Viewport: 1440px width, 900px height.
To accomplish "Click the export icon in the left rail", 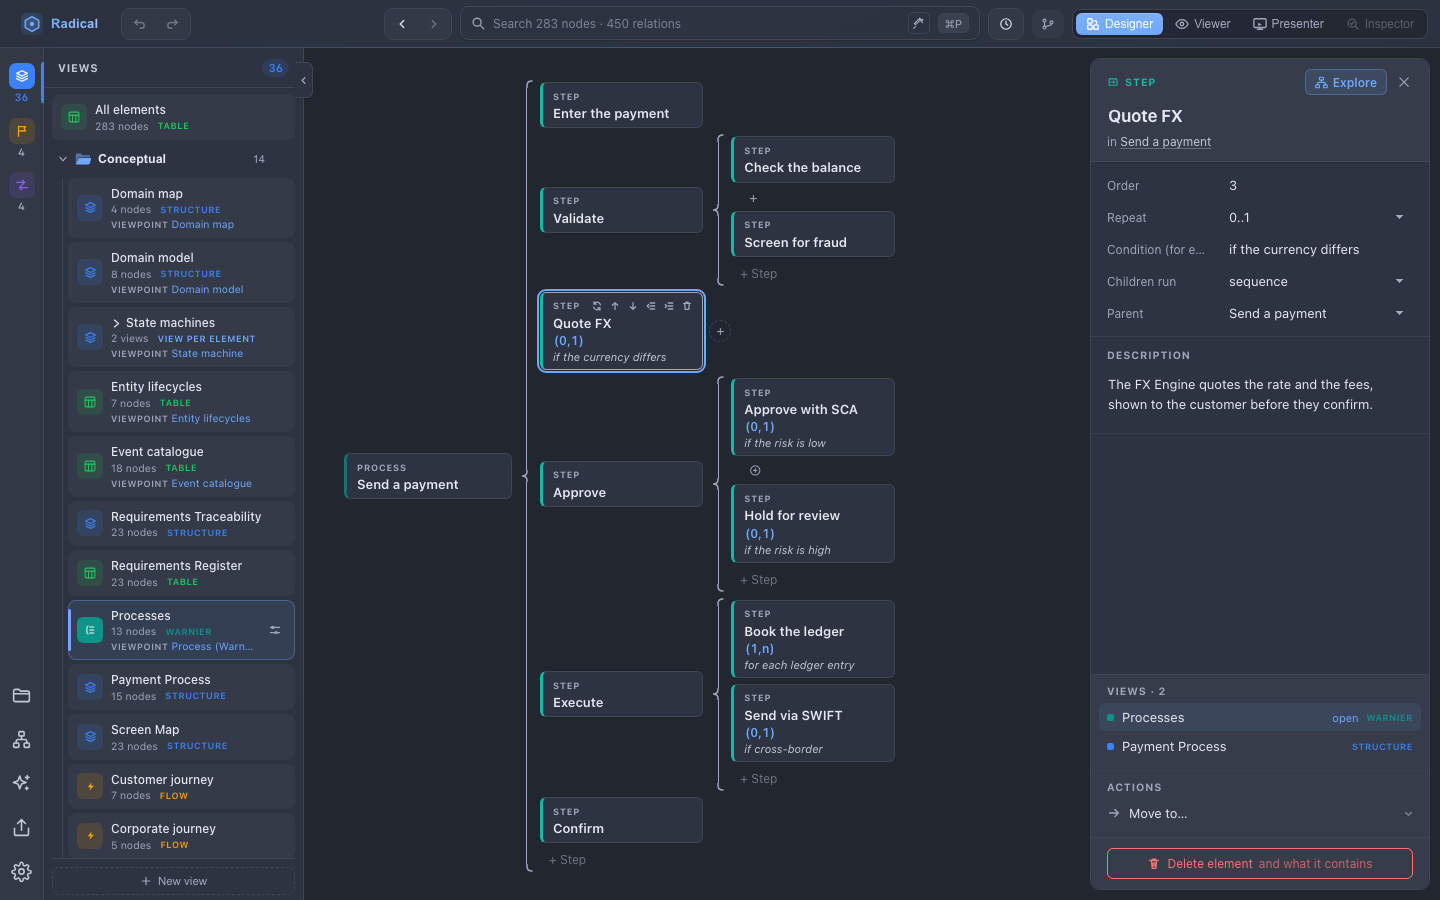I will 21,827.
